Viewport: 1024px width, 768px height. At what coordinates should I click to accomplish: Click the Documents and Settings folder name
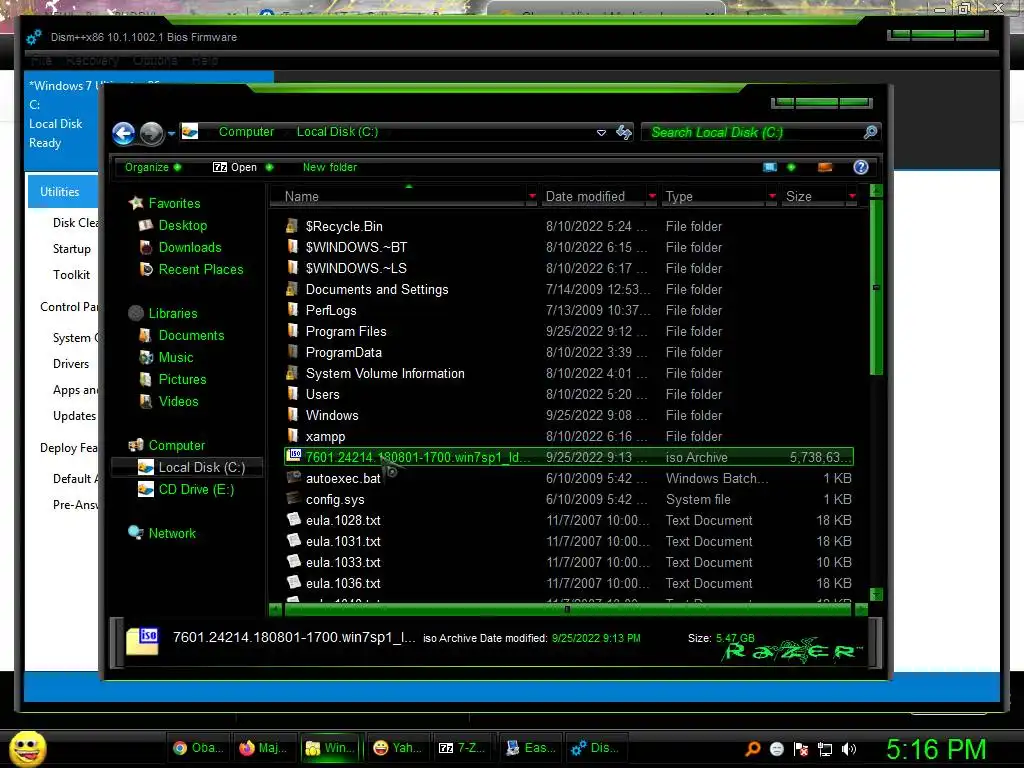377,289
